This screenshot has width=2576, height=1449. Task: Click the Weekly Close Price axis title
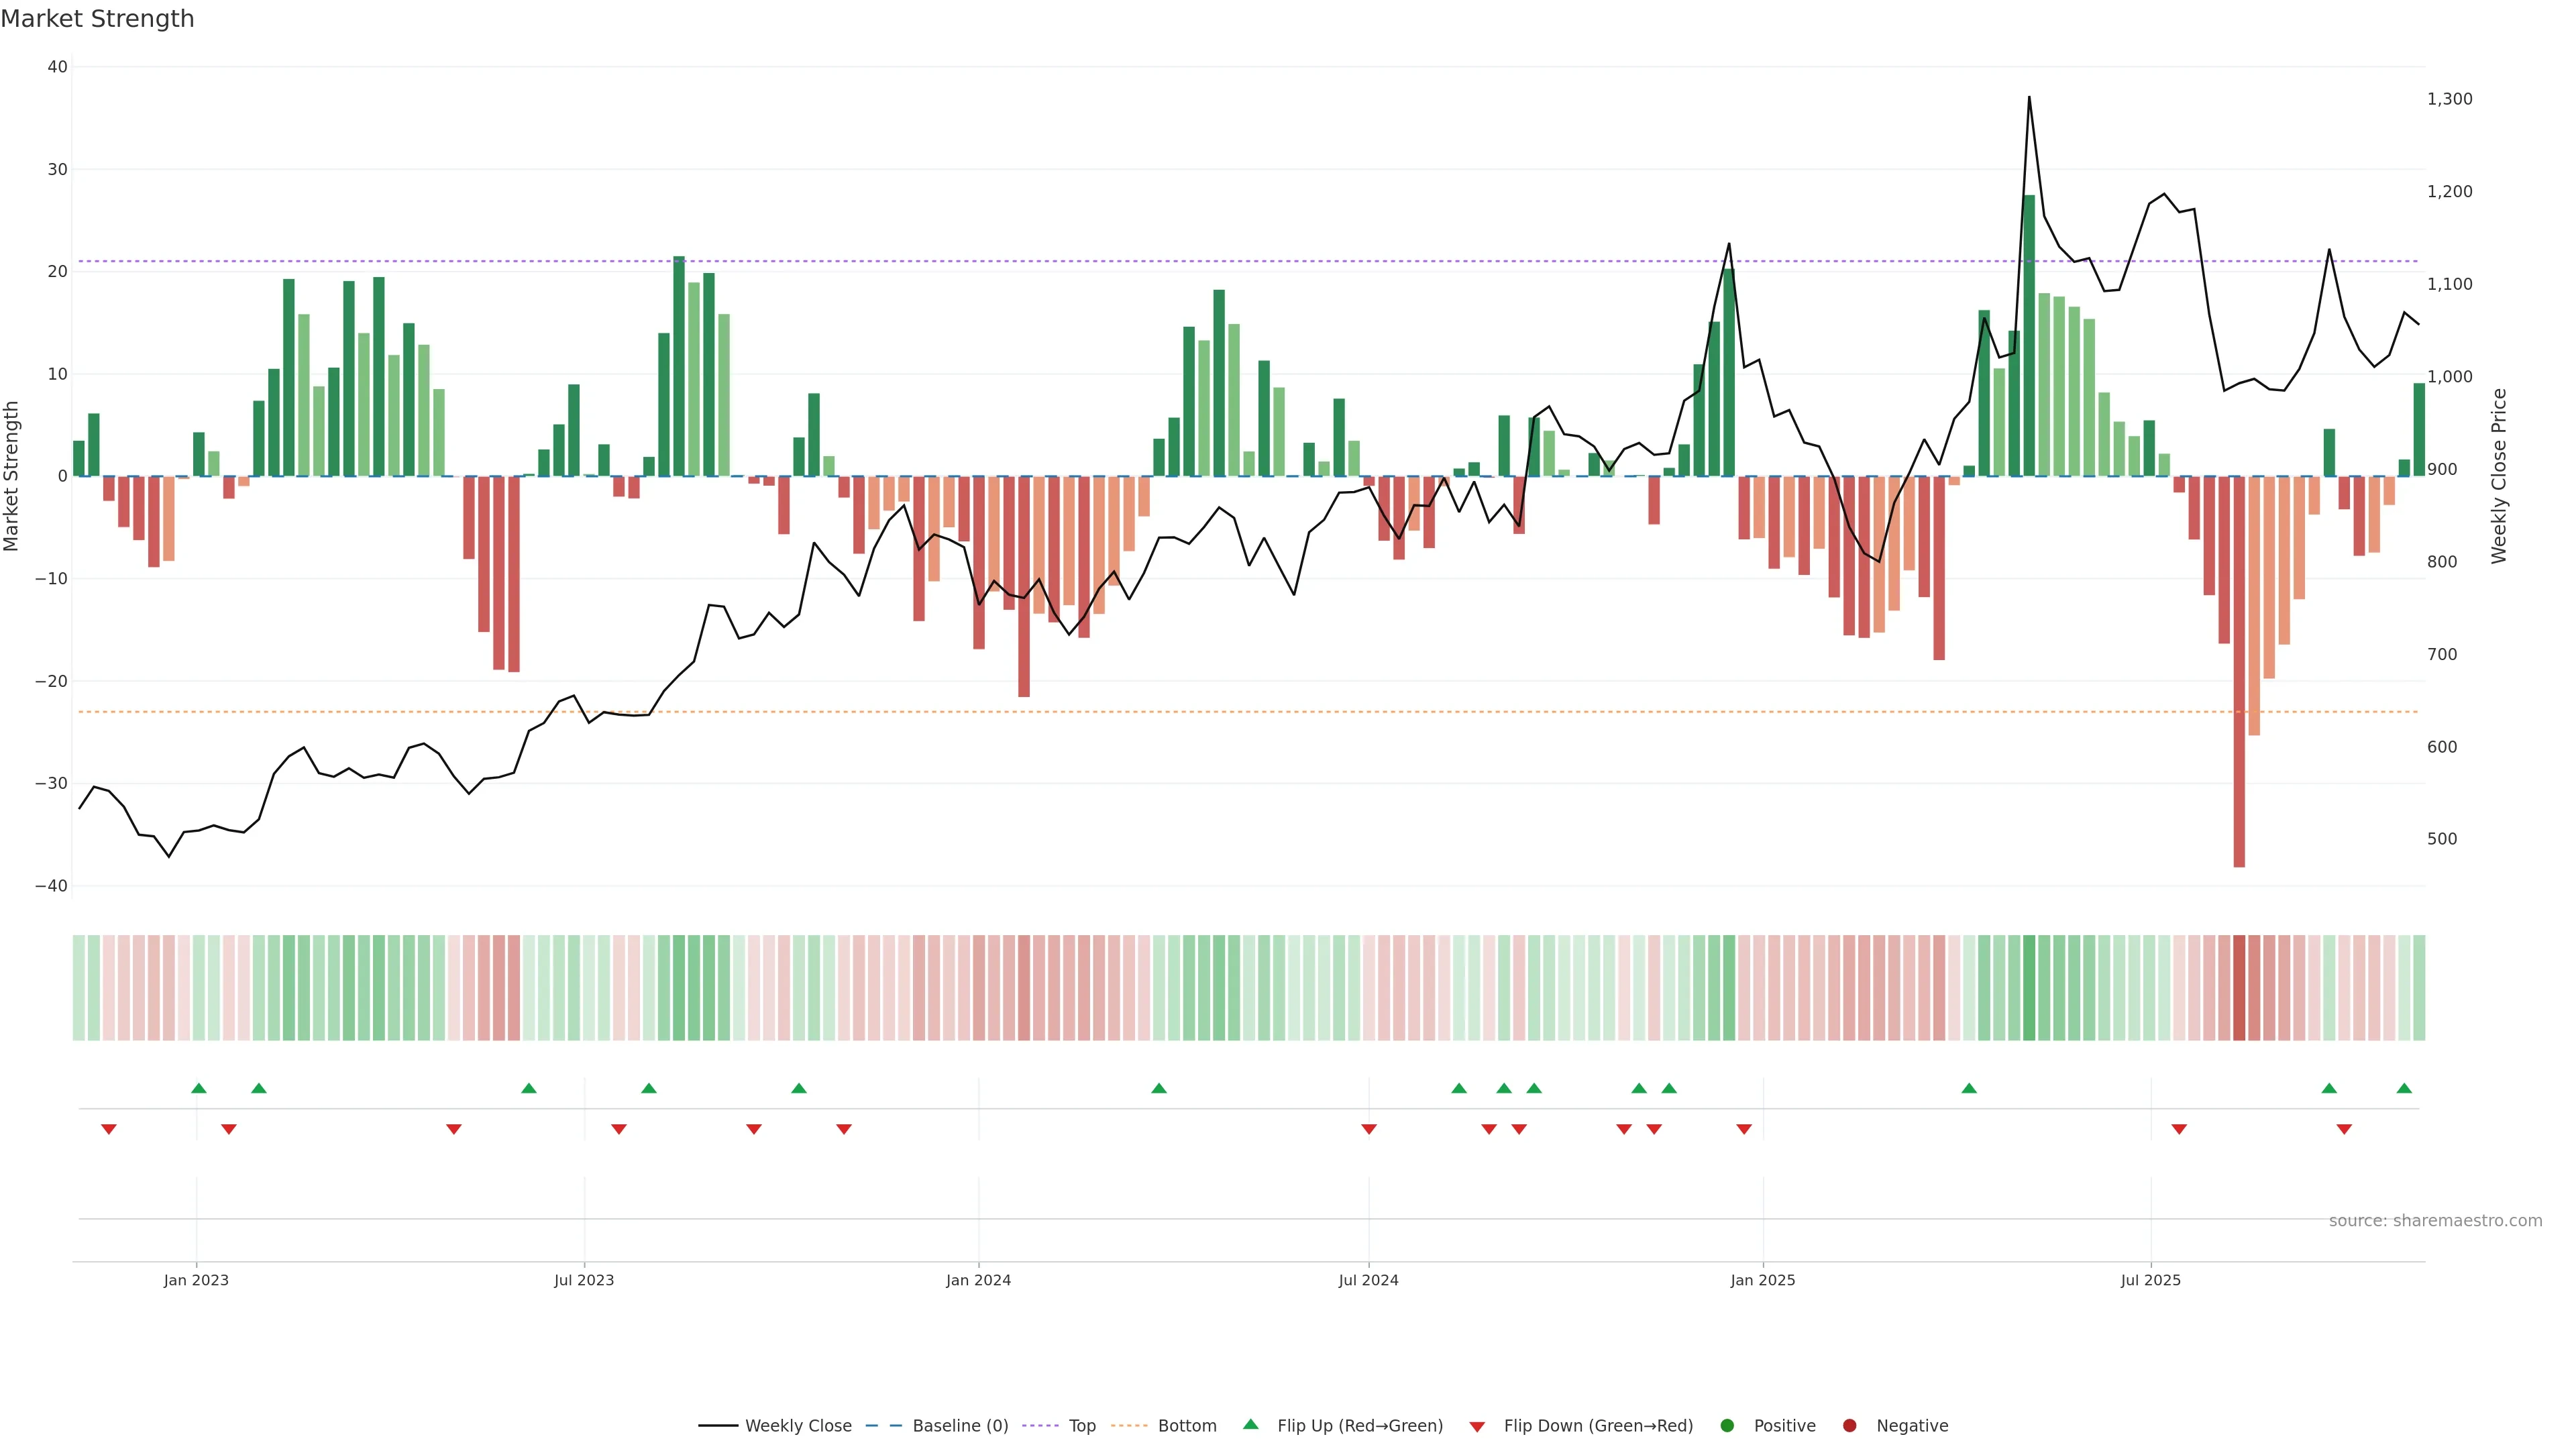(2499, 476)
